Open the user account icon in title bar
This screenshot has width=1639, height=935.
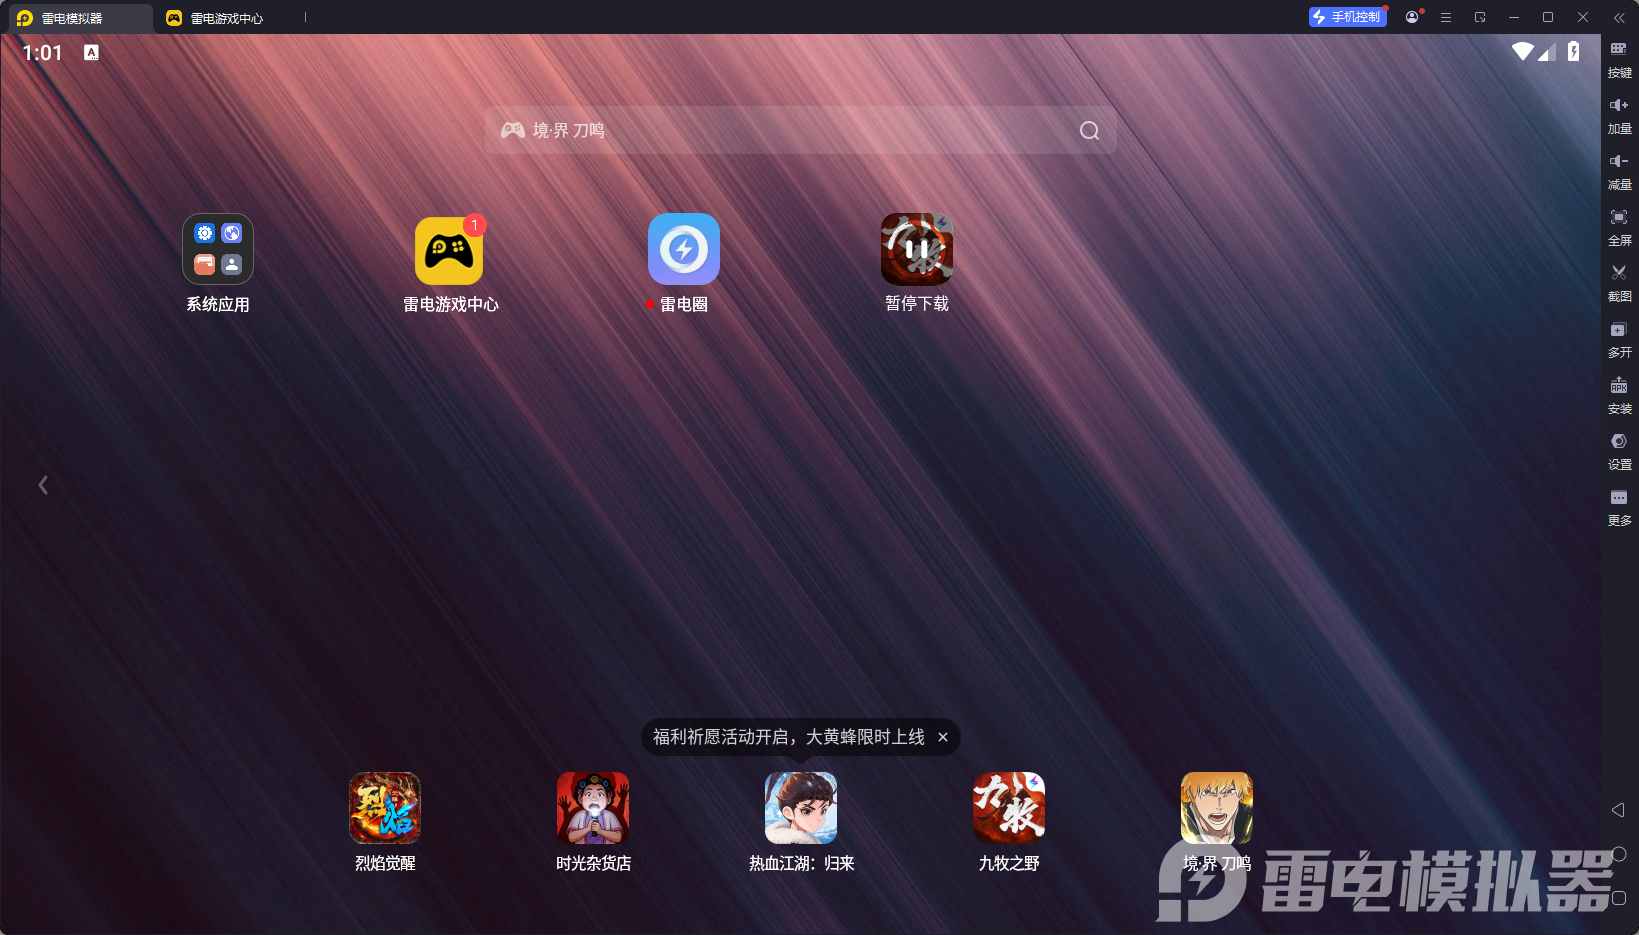[1412, 17]
